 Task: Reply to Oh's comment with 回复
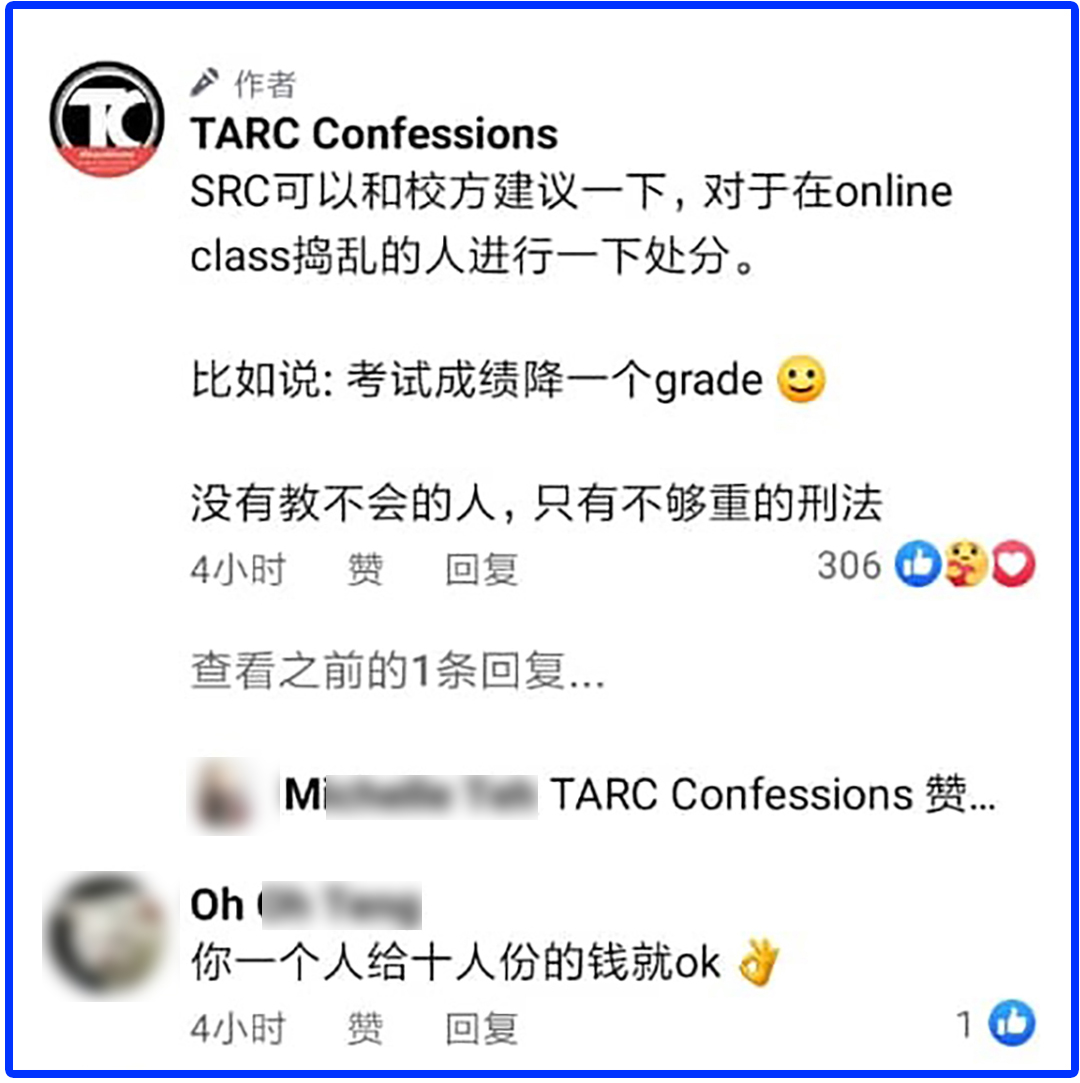pyautogui.click(x=481, y=1028)
